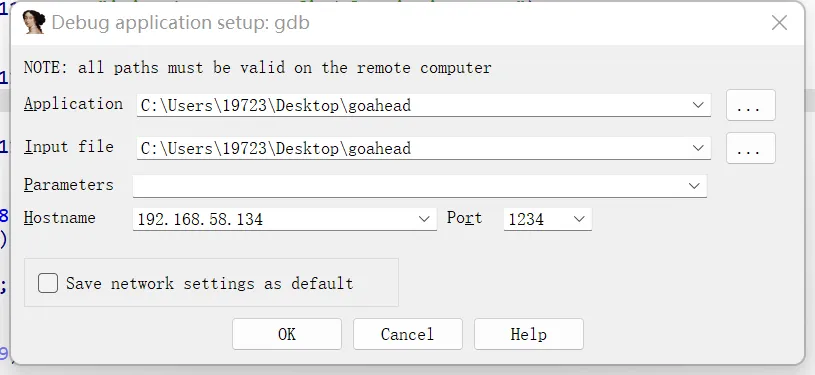Click into the empty Parameters field
This screenshot has height=375, width=815.
click(408, 186)
